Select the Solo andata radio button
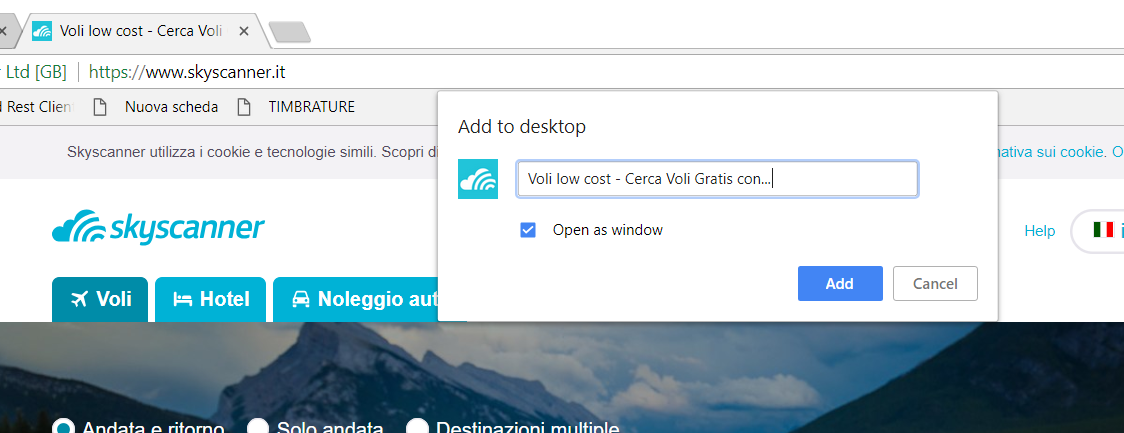This screenshot has height=433, width=1124. (258, 427)
